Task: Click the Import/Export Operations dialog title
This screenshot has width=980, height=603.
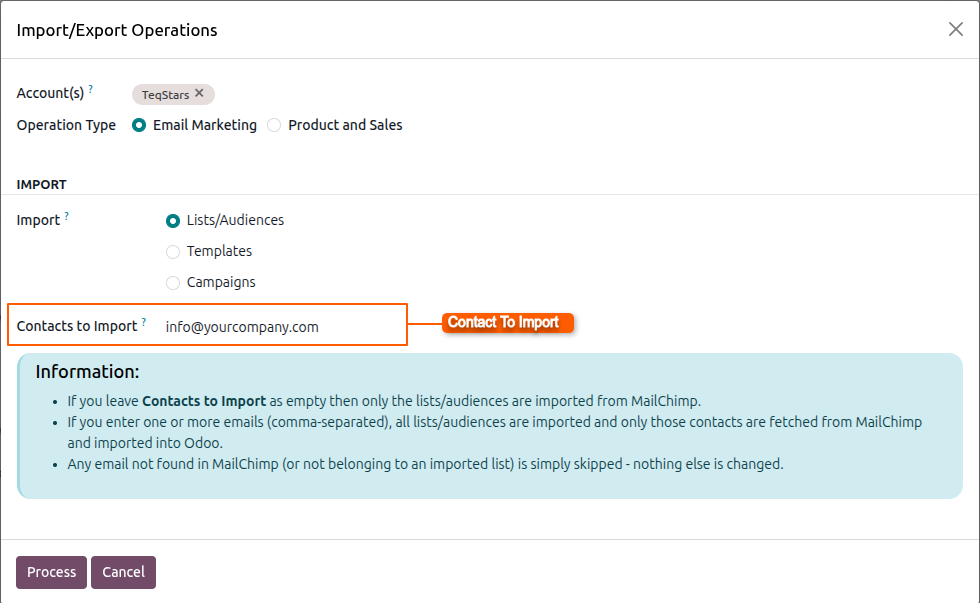Action: [117, 30]
